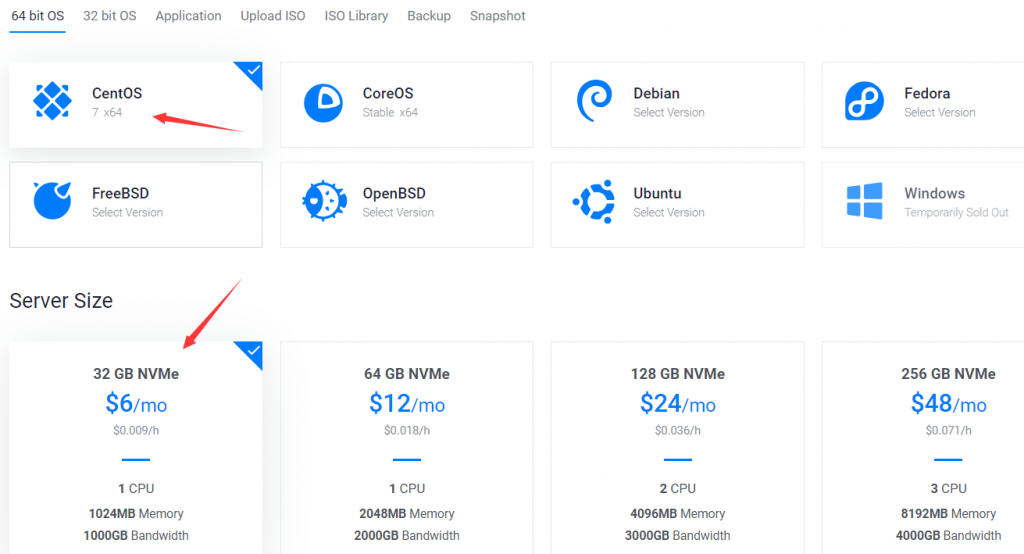Image resolution: width=1024 pixels, height=554 pixels.
Task: Click Windows Temporarily Sold Out label
Action: click(x=956, y=212)
